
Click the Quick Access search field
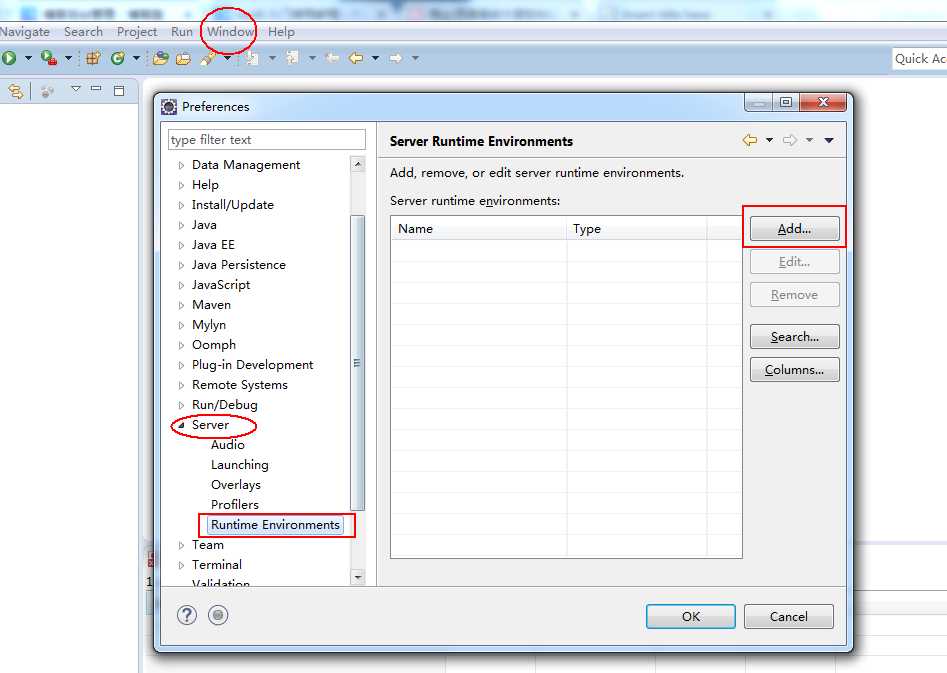click(919, 59)
